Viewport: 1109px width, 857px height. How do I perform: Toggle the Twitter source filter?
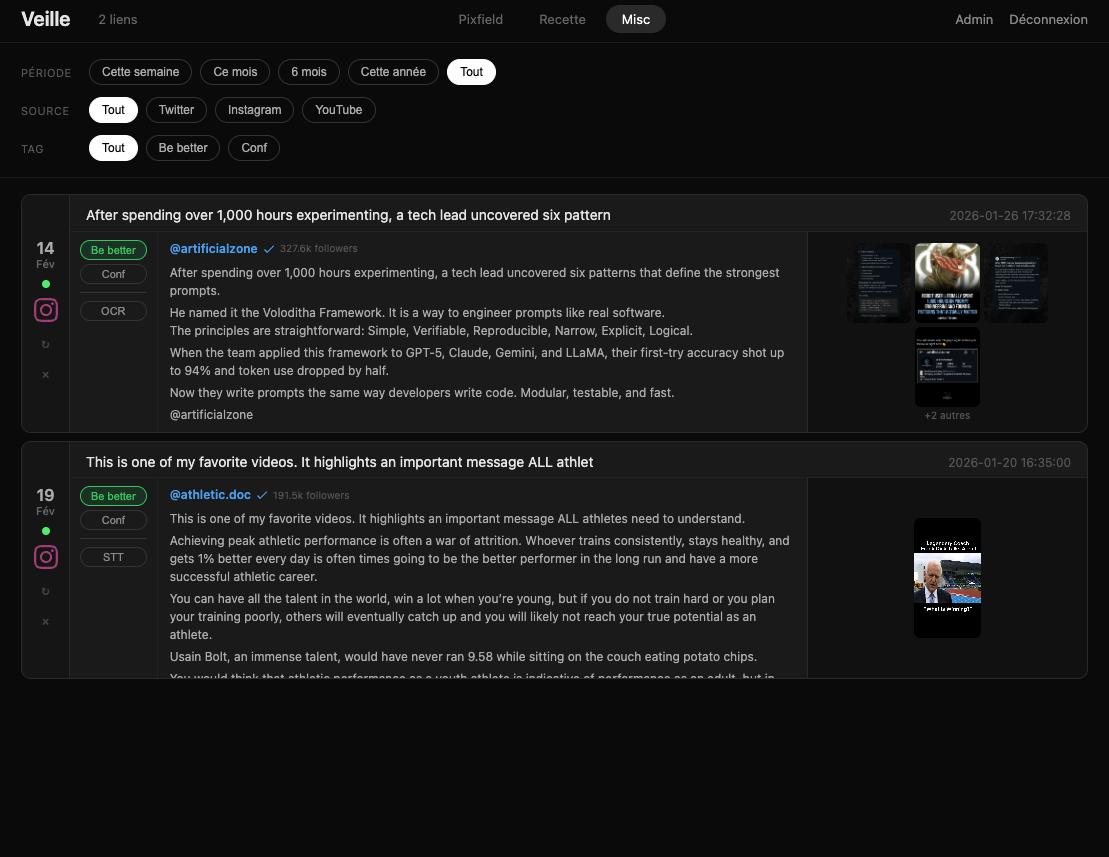[176, 110]
